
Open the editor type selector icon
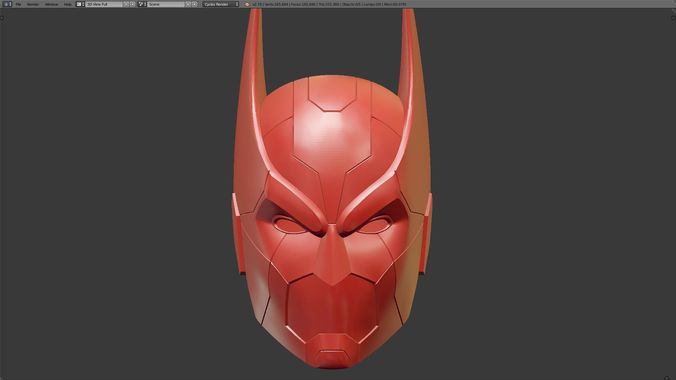coord(7,4)
